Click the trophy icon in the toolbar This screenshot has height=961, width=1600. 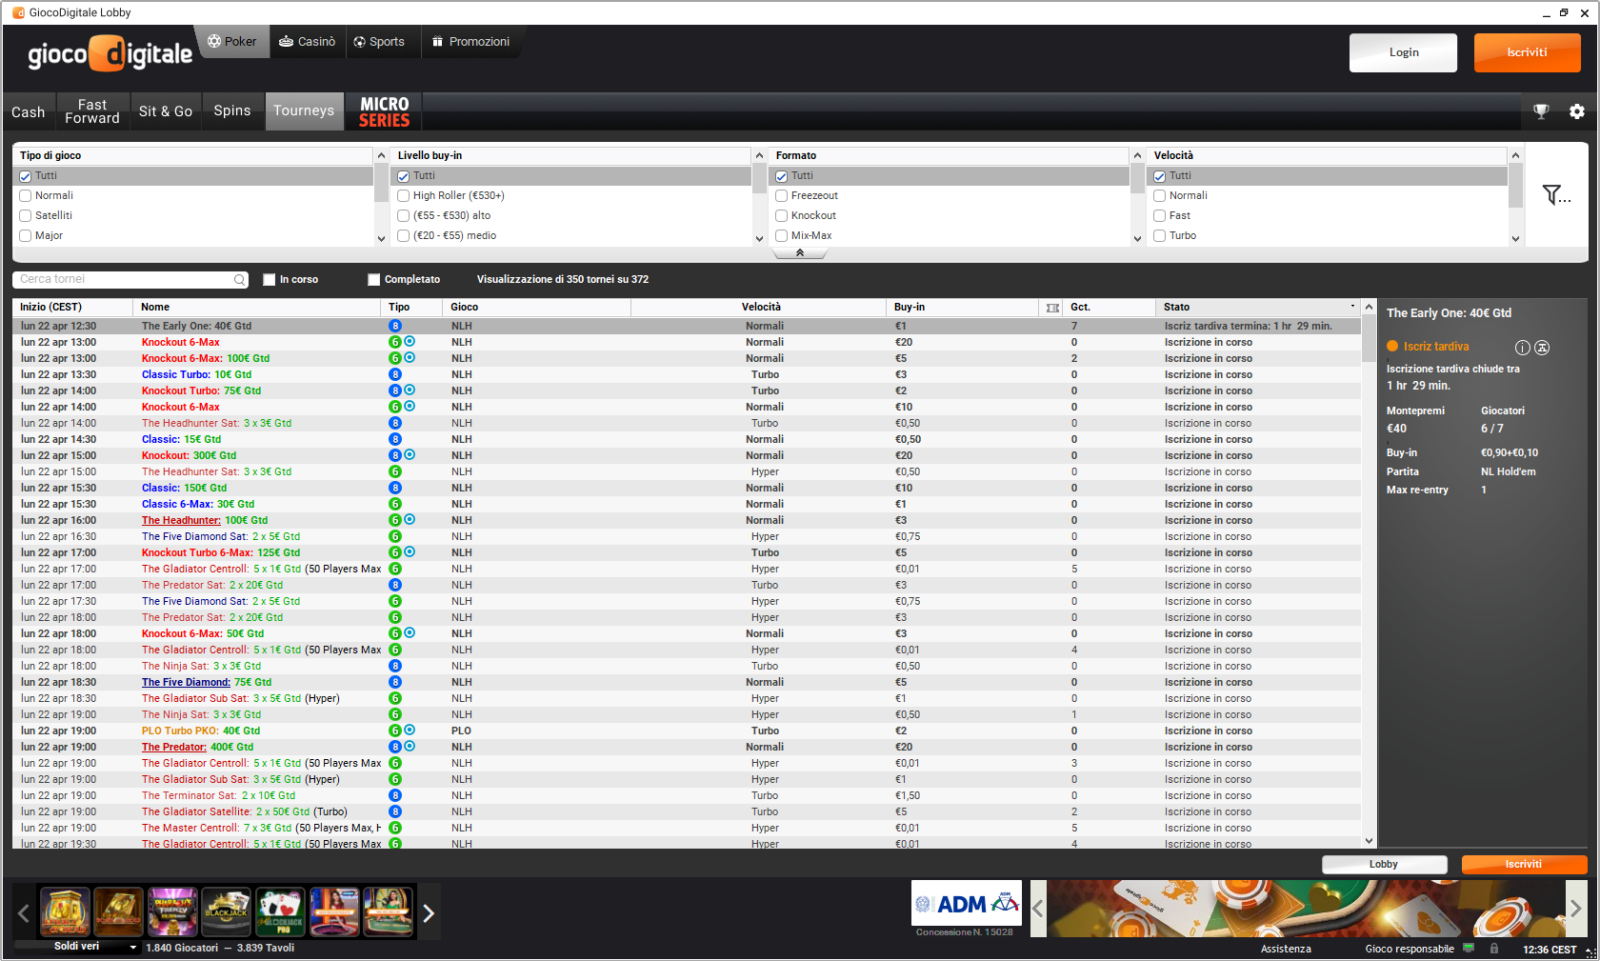pos(1541,112)
